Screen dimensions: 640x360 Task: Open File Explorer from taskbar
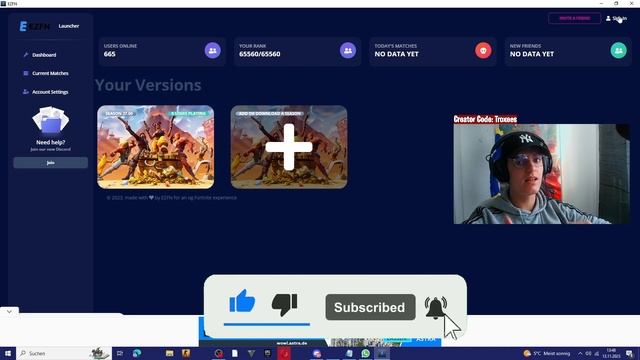tap(169, 353)
